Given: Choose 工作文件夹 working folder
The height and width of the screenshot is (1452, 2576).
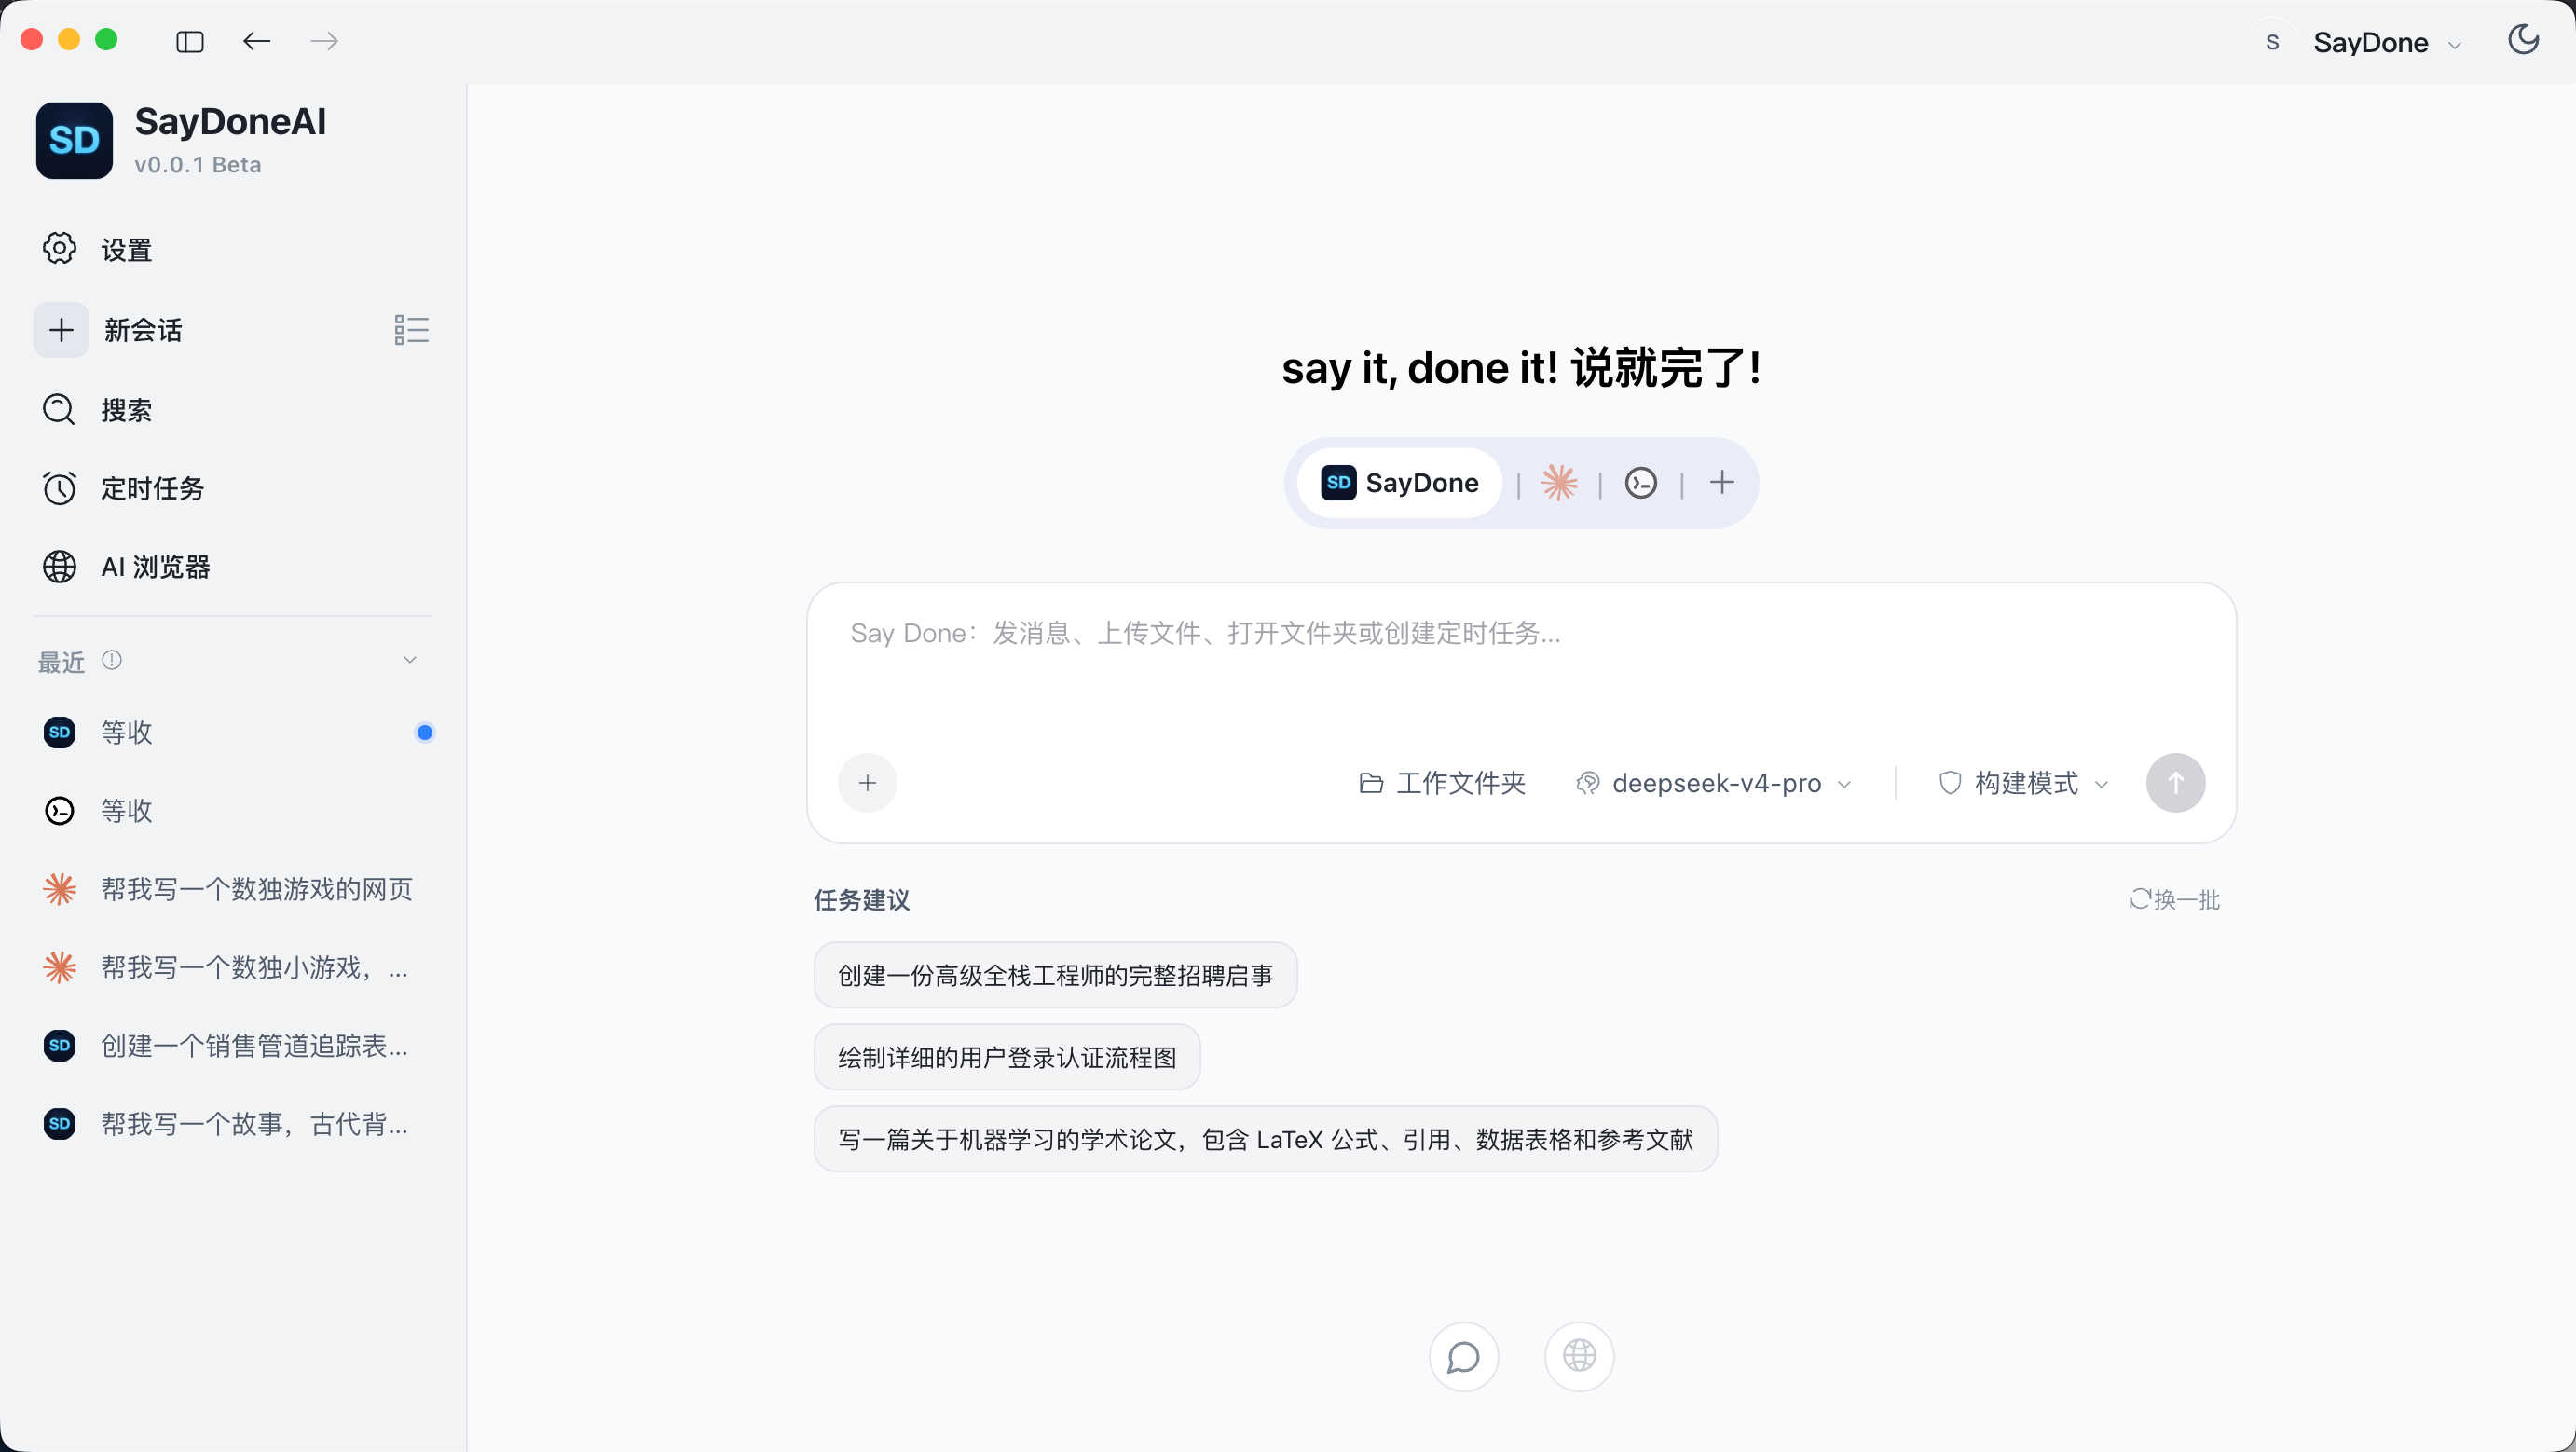Looking at the screenshot, I should click(x=1442, y=783).
